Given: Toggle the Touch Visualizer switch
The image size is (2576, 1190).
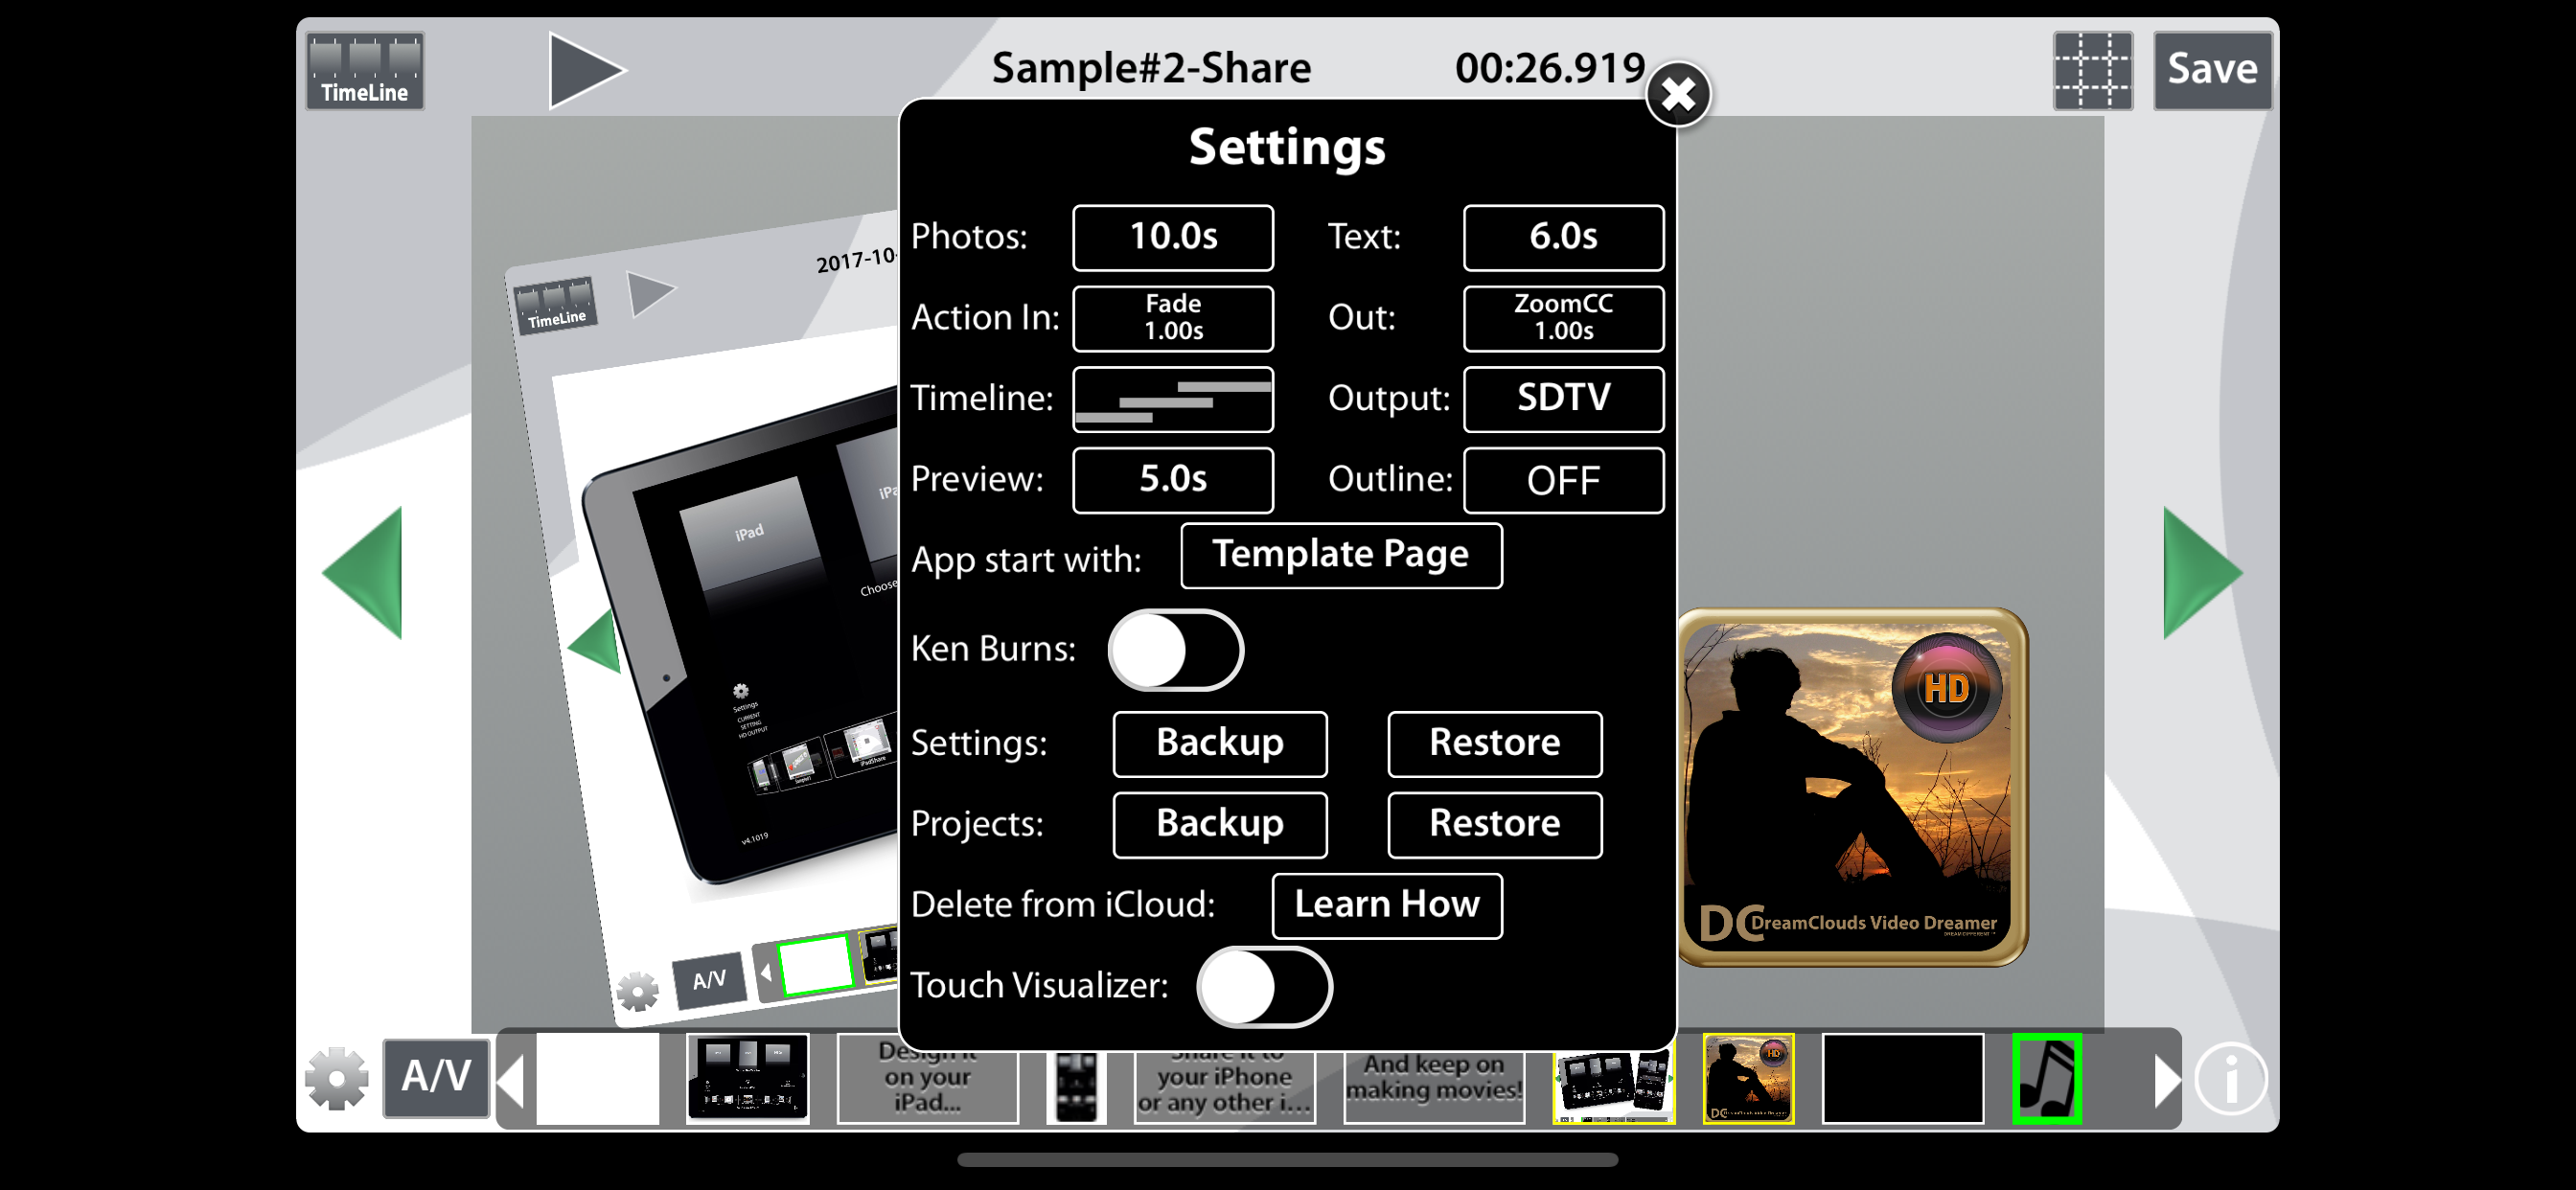Looking at the screenshot, I should tap(1264, 986).
